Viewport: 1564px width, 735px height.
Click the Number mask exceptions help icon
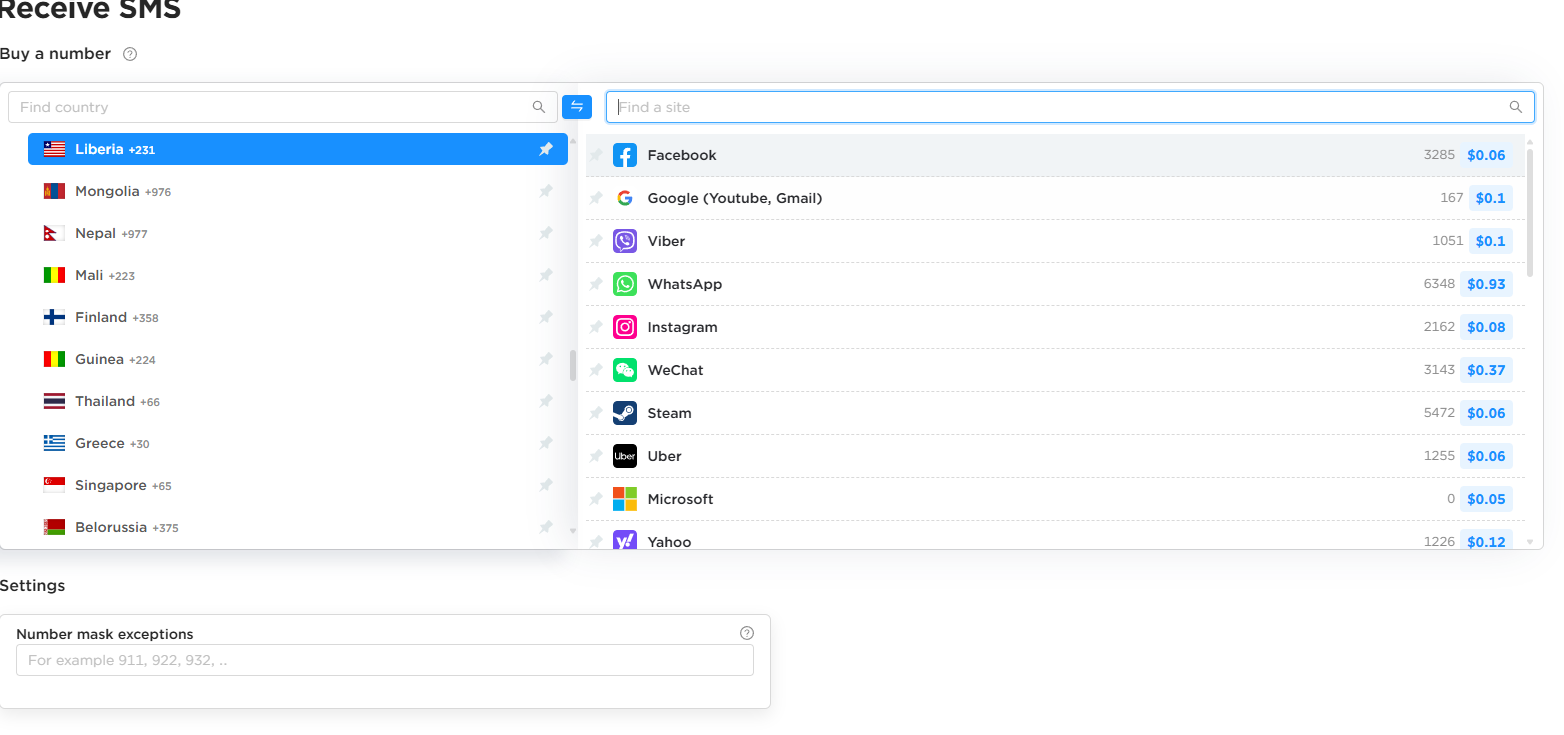coord(747,633)
